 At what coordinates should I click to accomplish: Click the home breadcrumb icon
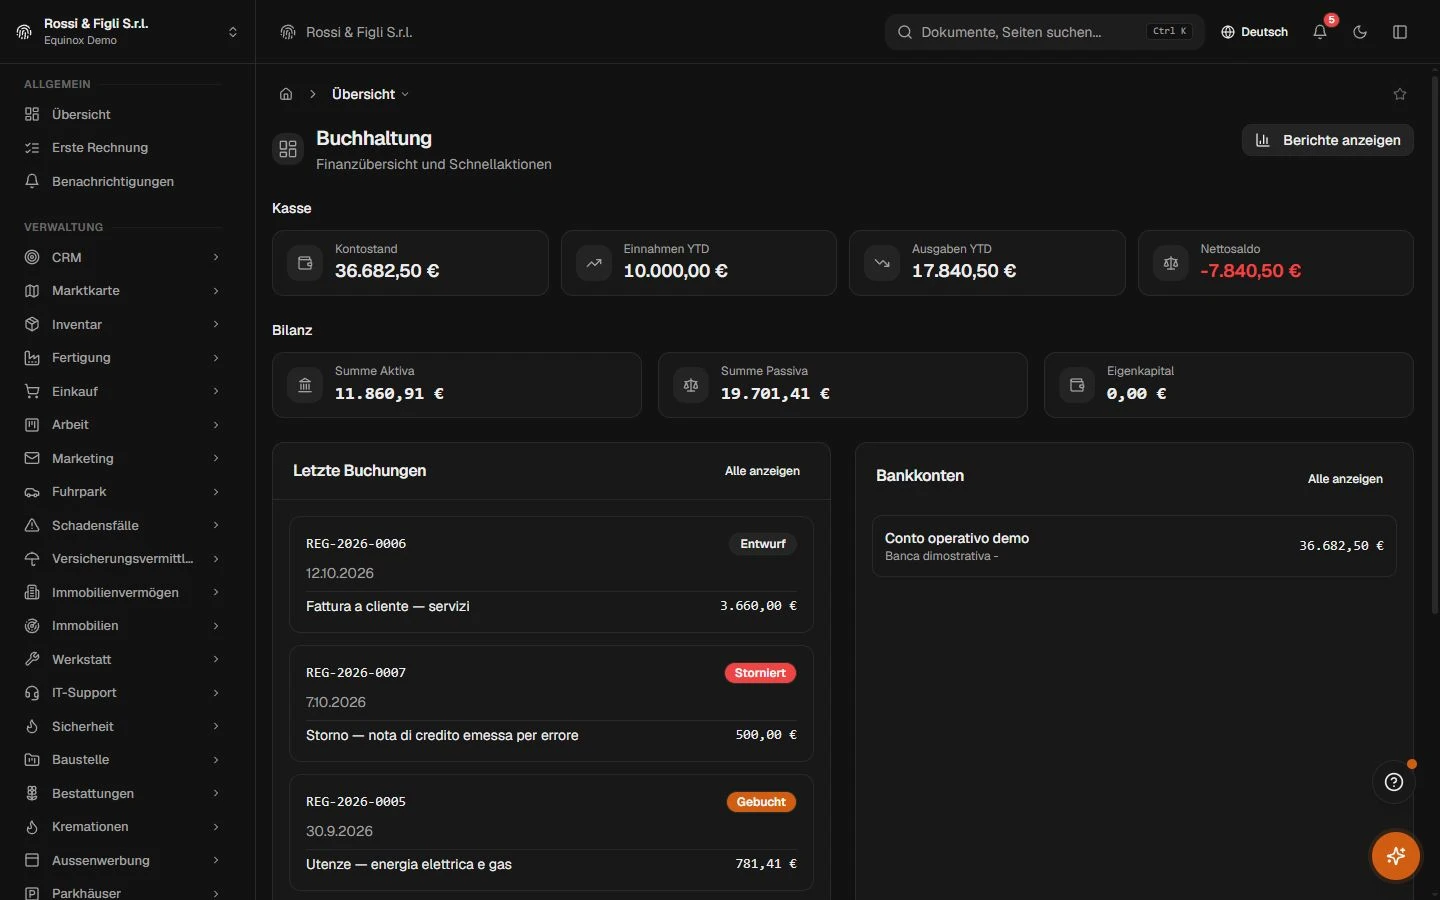tap(286, 94)
